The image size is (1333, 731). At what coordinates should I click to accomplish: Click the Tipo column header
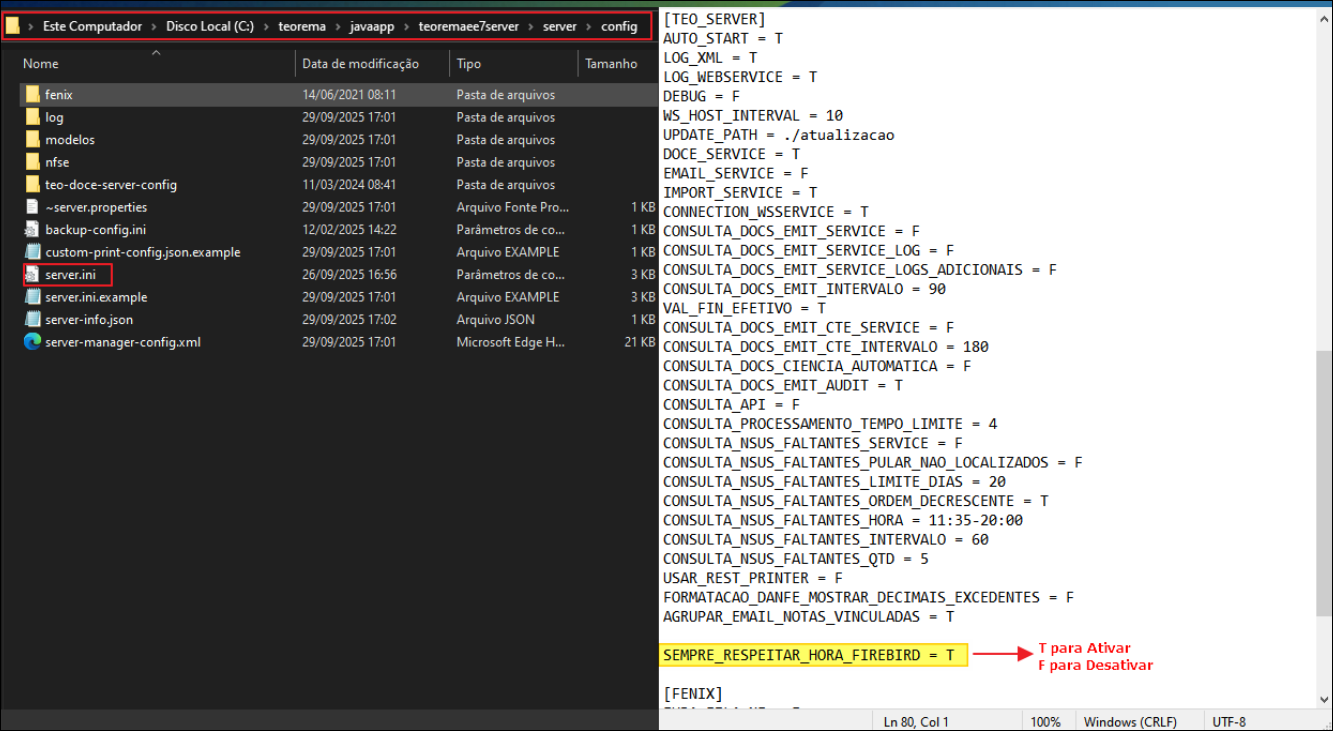click(469, 64)
